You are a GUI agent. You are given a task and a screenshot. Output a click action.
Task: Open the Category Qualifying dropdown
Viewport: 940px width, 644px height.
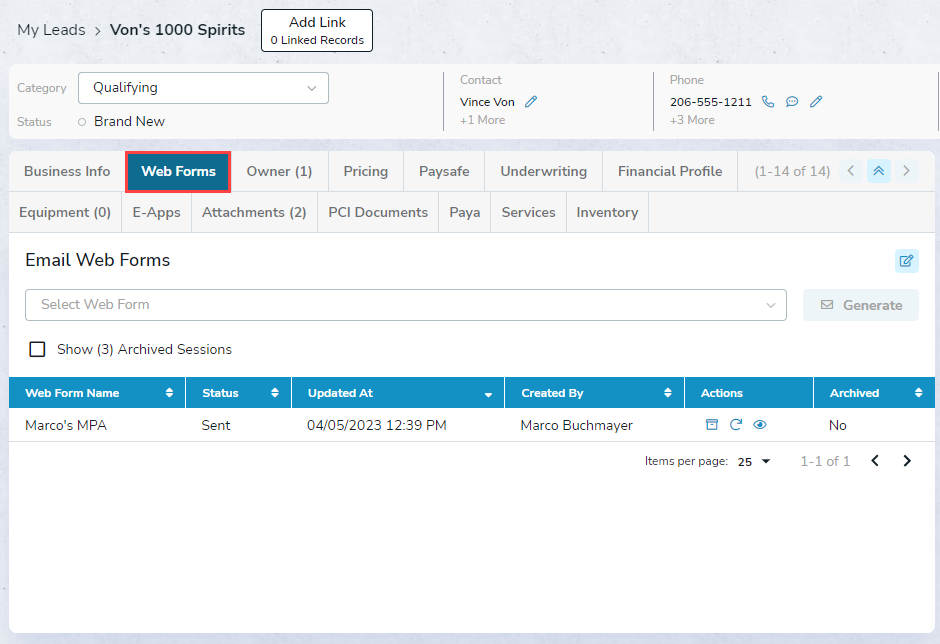coord(203,88)
